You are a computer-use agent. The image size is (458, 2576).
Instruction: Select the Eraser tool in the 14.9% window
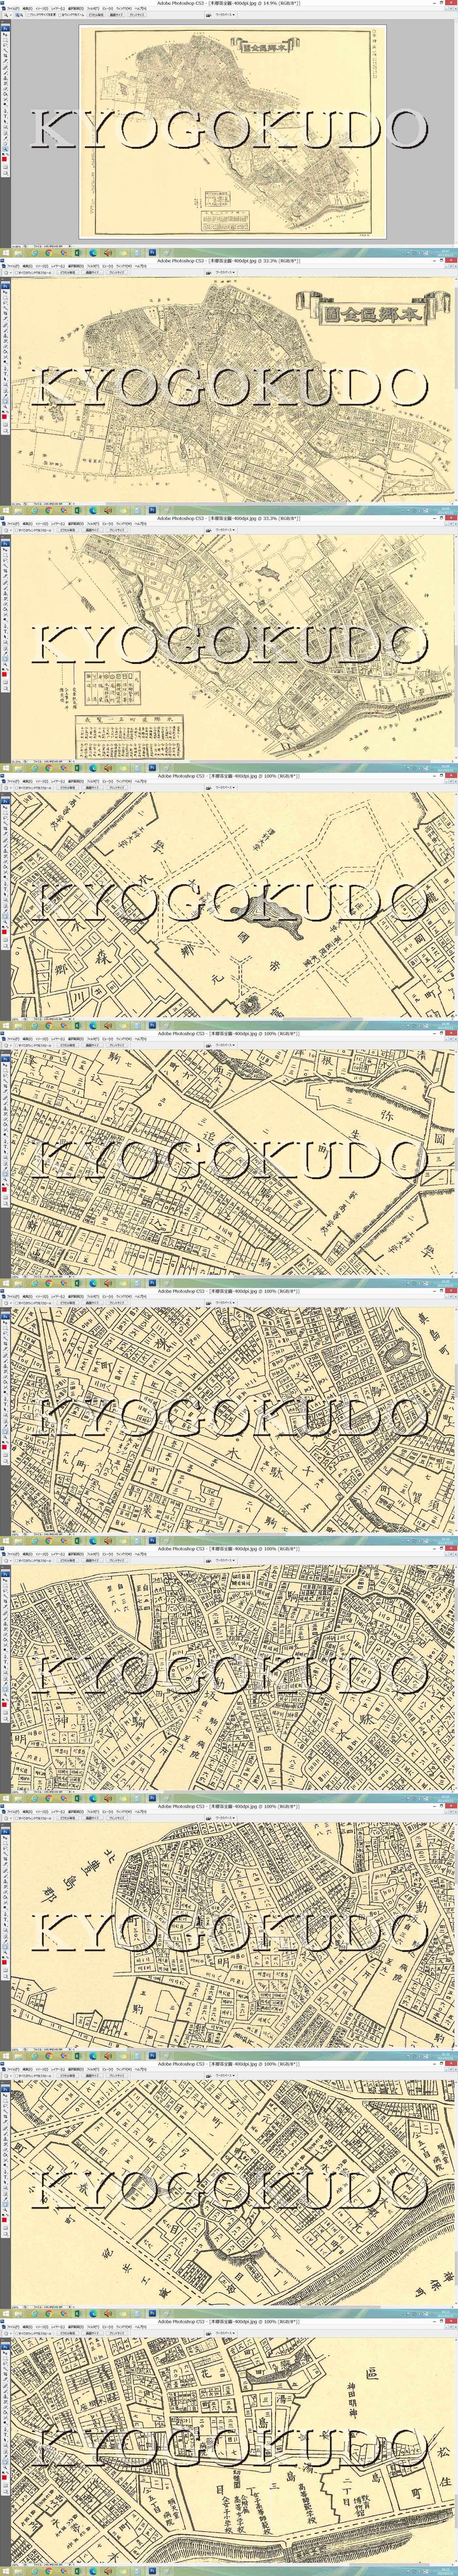click(x=5, y=89)
